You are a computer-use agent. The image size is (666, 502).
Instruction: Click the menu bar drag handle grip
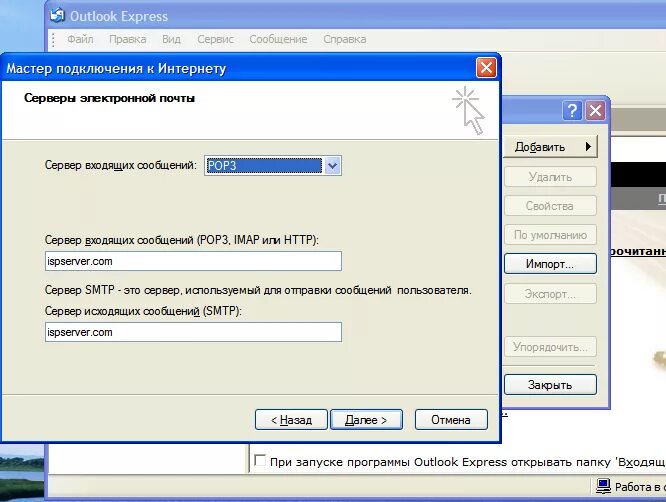point(53,39)
